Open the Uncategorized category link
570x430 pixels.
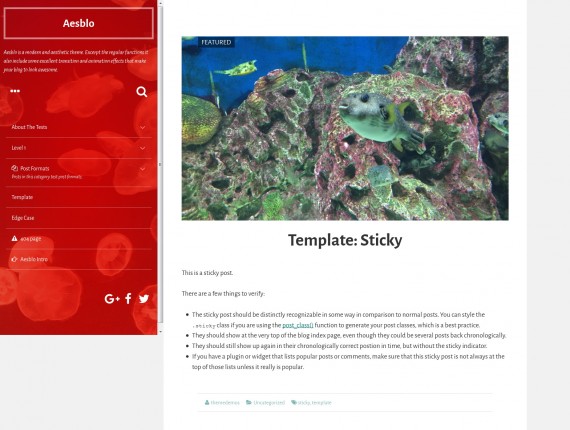click(x=269, y=402)
